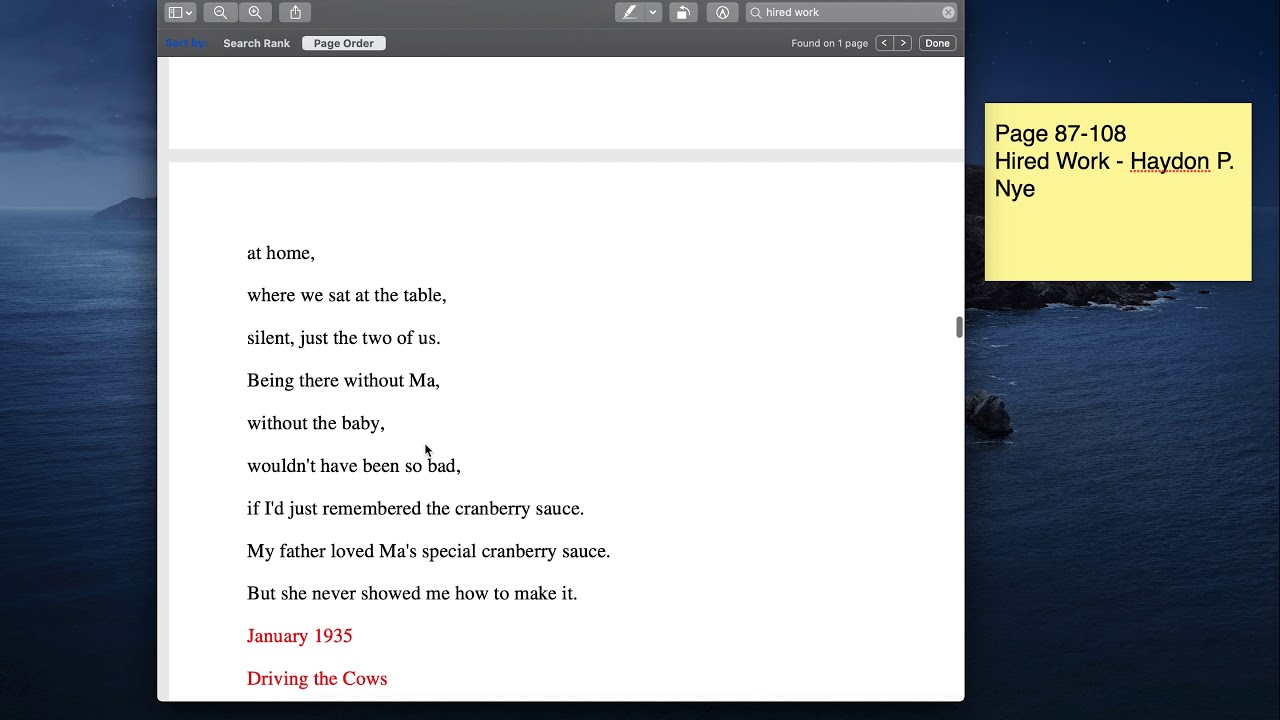Sort results by Search Rank
The width and height of the screenshot is (1280, 720).
coord(256,43)
